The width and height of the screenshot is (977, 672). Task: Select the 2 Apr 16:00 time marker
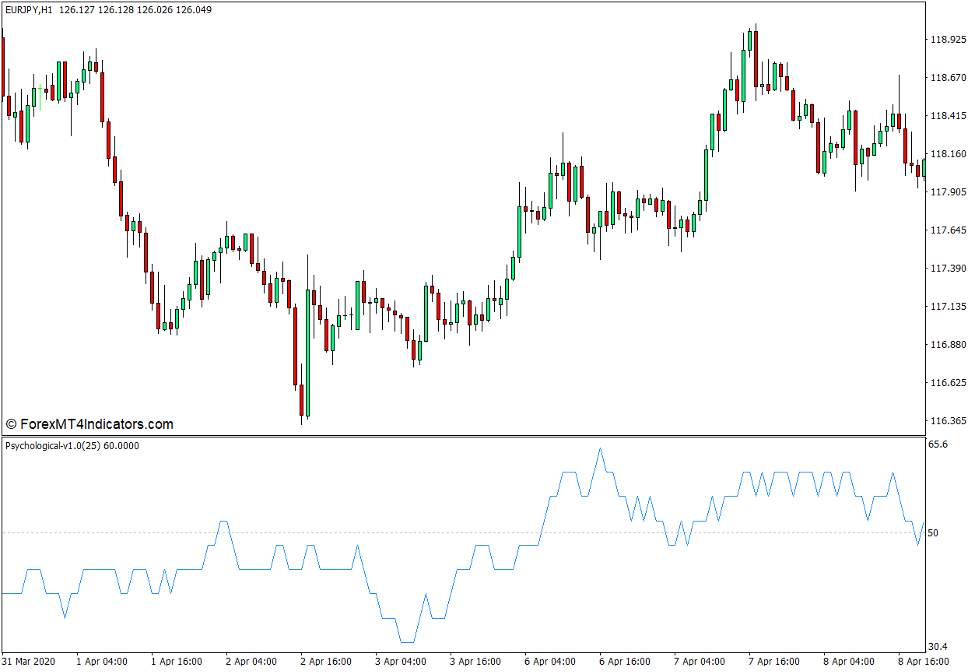pos(328,661)
